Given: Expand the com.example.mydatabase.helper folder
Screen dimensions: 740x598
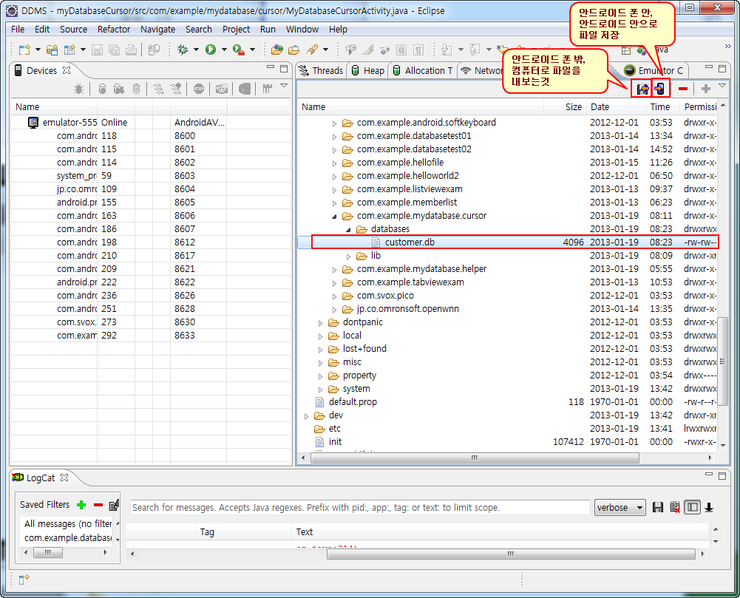Looking at the screenshot, I should pyautogui.click(x=334, y=270).
